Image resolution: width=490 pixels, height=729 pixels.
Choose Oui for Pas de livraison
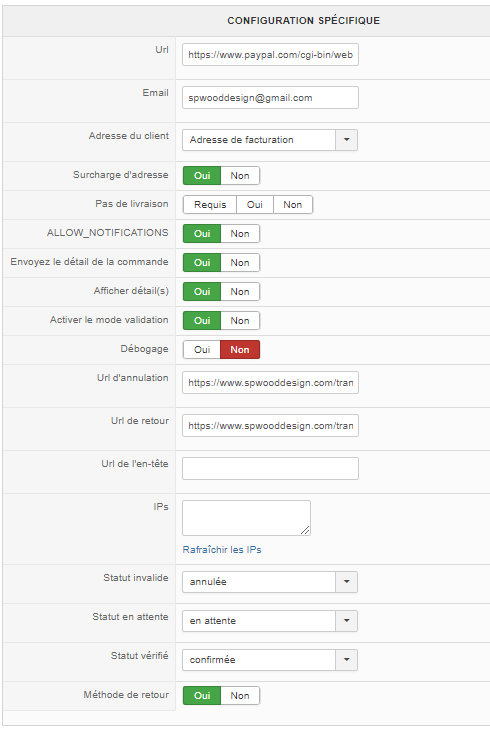pyautogui.click(x=255, y=205)
